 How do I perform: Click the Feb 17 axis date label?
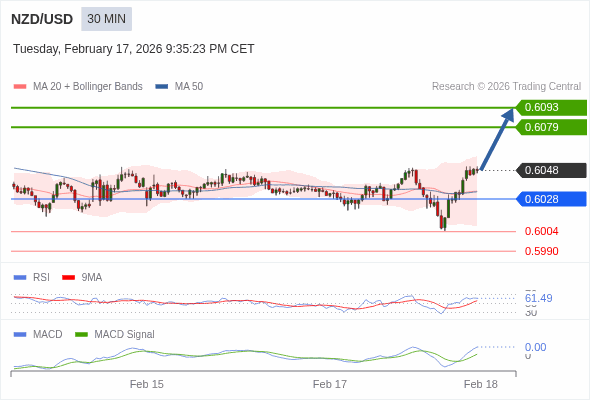click(330, 384)
